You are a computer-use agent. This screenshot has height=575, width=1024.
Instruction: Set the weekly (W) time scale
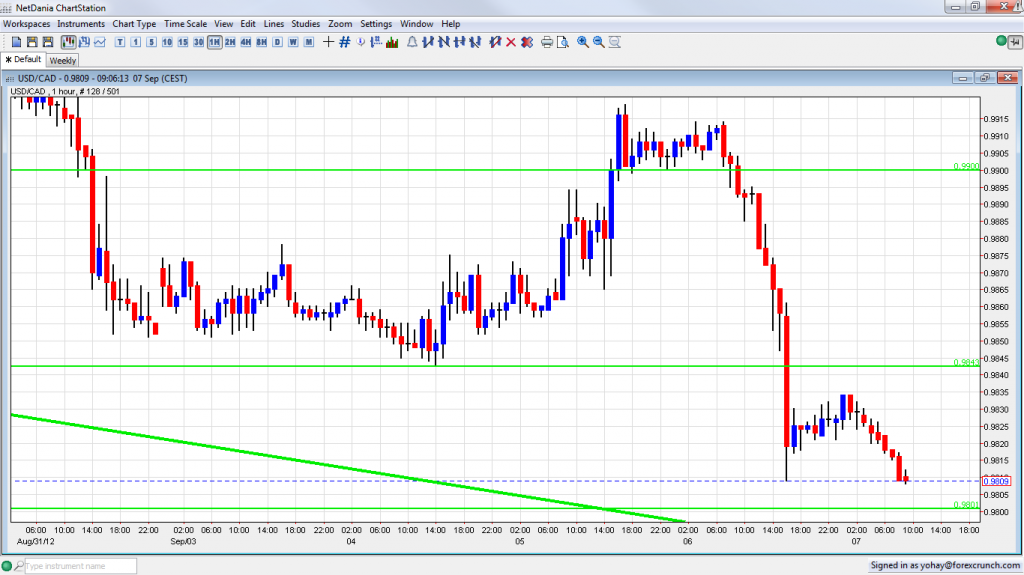click(x=293, y=42)
